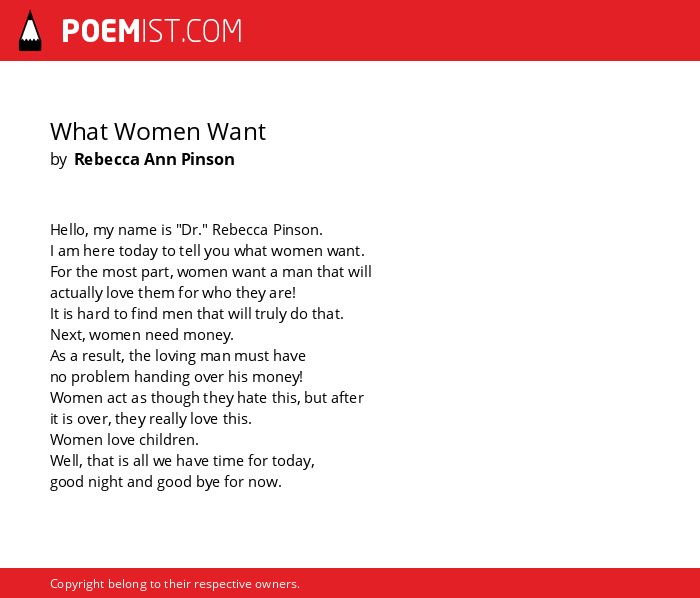This screenshot has height=598, width=700.
Task: Select final line "good night and good bye"
Action: point(166,482)
